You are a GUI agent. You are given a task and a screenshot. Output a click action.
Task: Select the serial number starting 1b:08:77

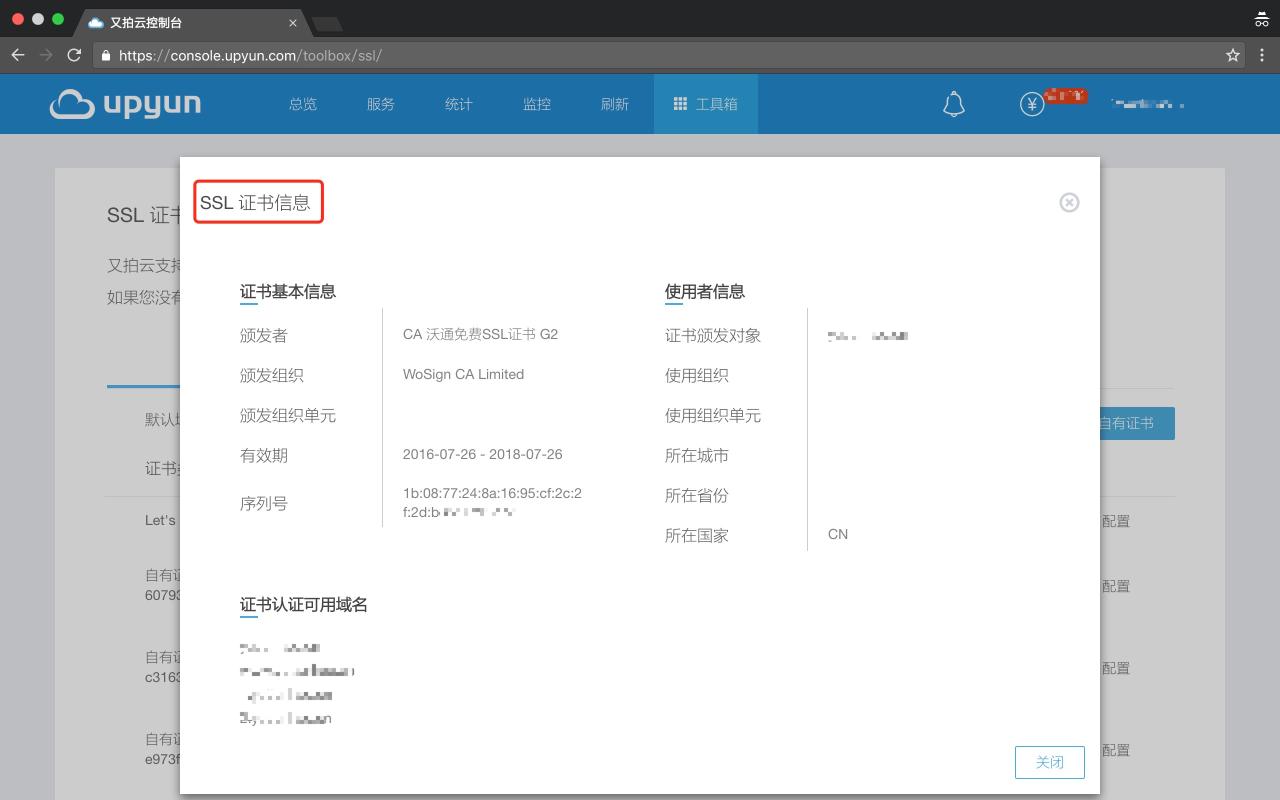tap(492, 503)
